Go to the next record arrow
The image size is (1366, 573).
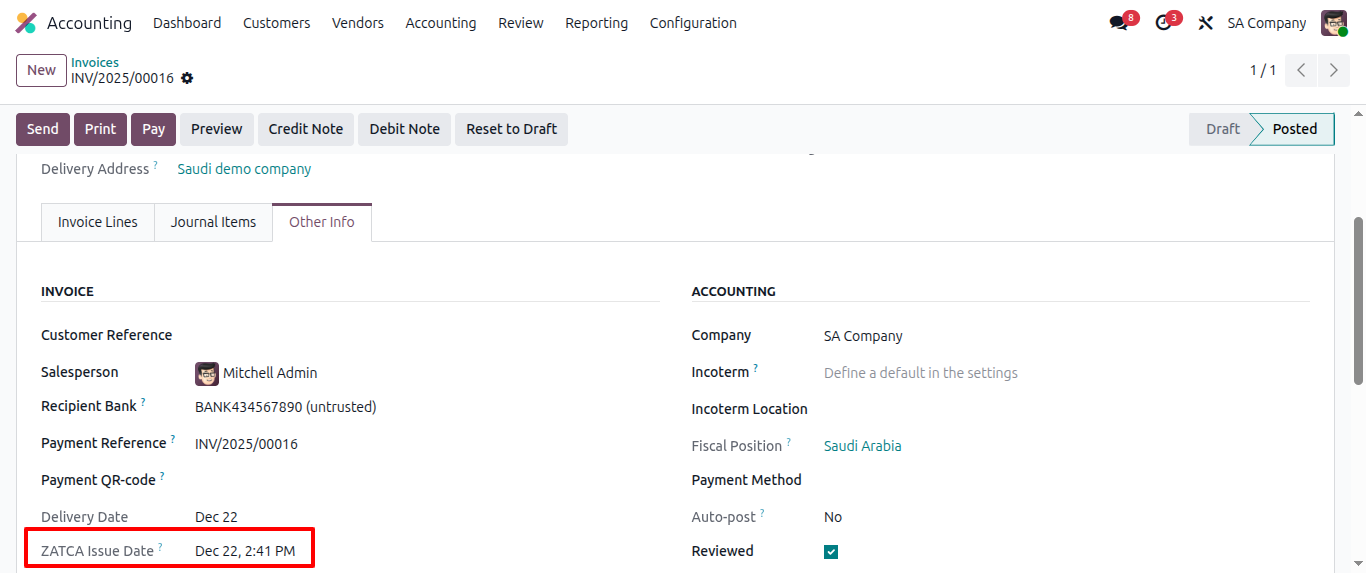coord(1334,70)
